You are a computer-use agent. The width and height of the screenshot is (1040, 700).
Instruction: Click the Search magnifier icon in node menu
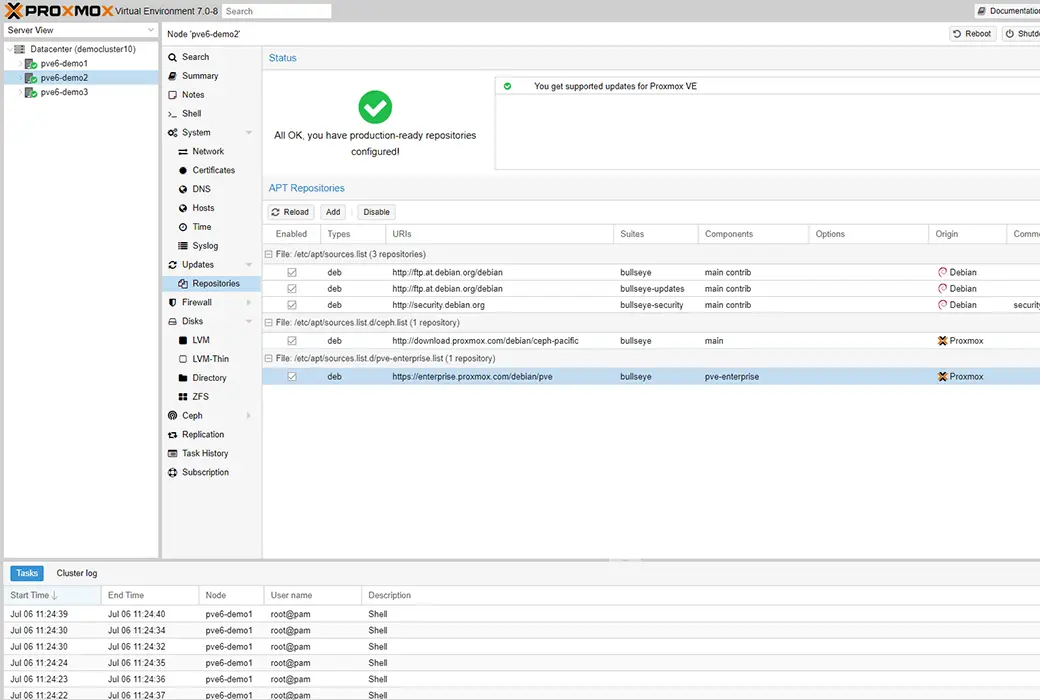click(172, 58)
